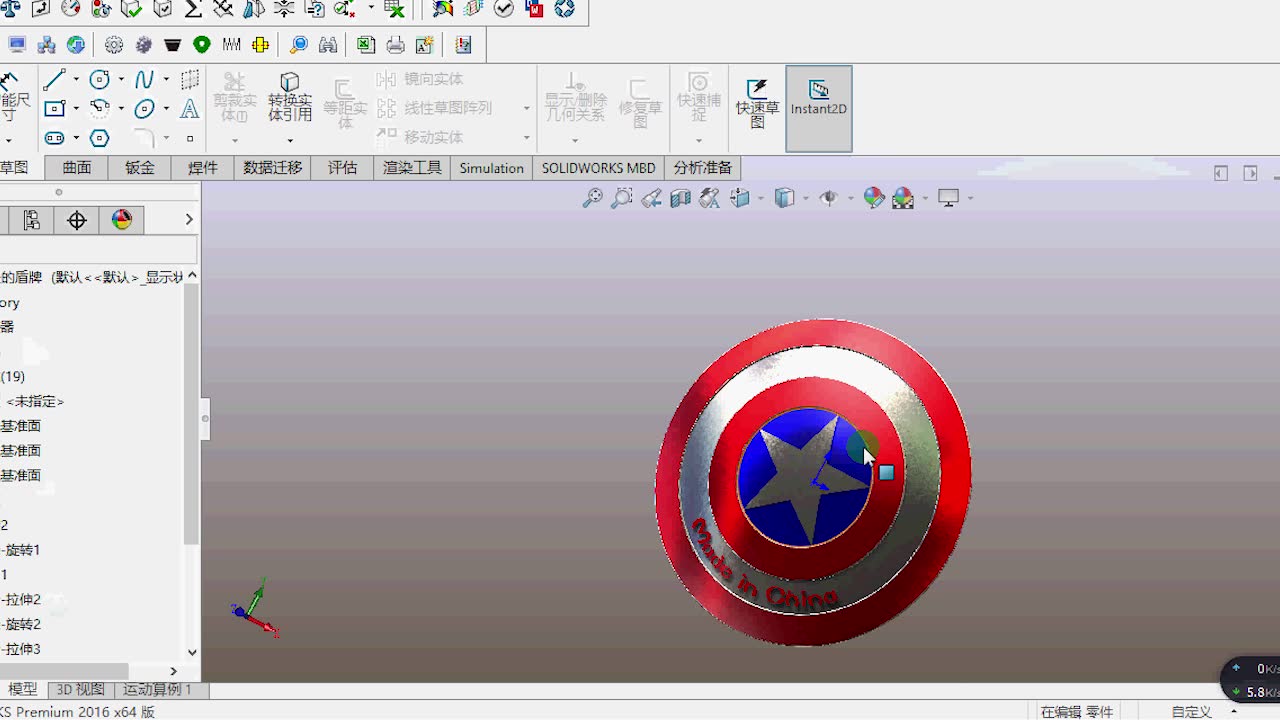Open dropdown arrow beside View Settings monitor
This screenshot has width=1280, height=720.
(x=970, y=199)
